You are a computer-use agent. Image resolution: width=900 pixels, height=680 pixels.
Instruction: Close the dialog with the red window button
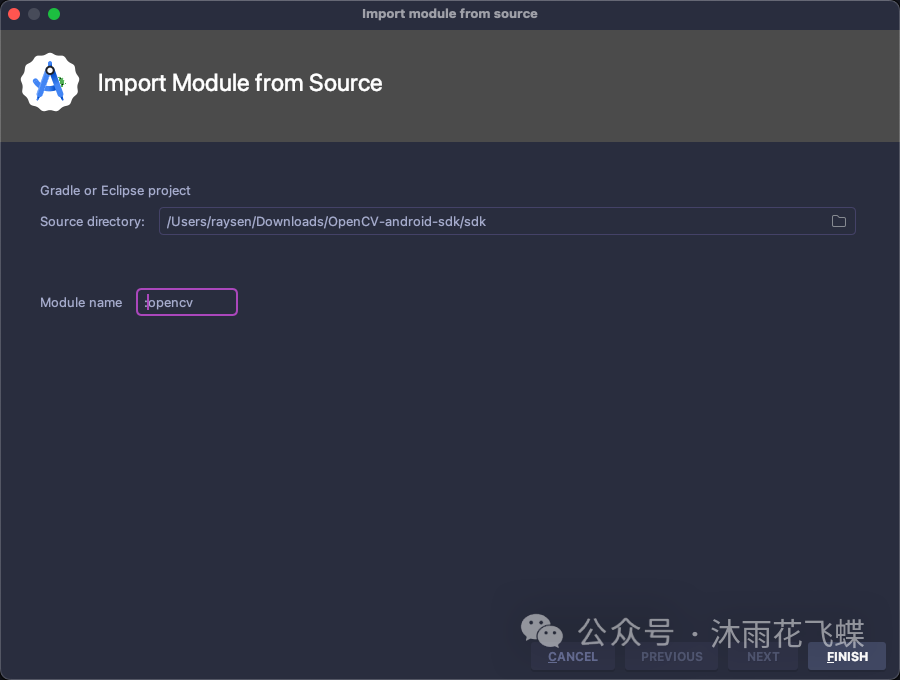click(14, 14)
